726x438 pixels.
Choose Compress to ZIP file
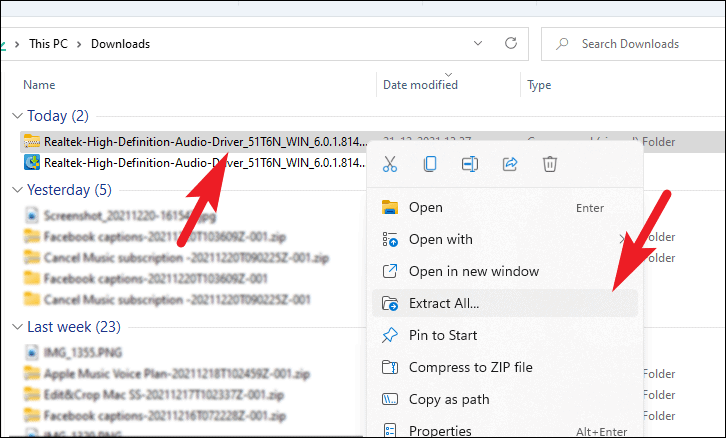coord(505,367)
